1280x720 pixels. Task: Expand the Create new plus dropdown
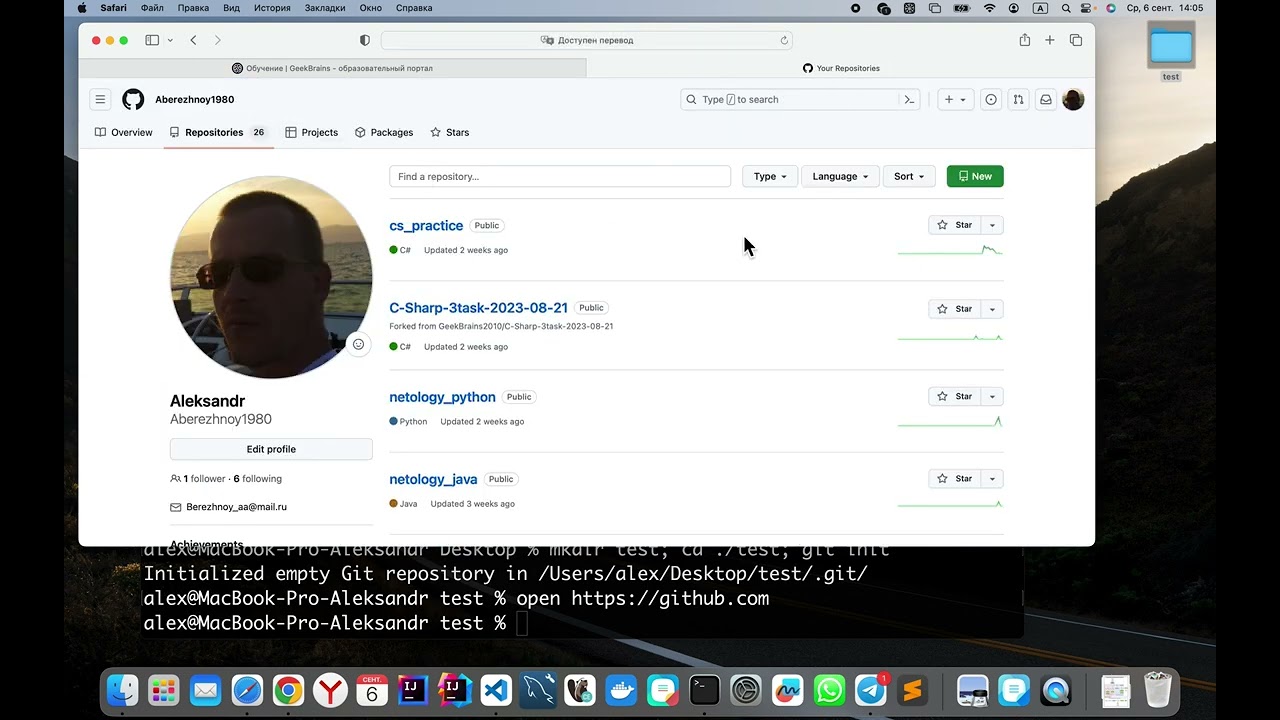tap(955, 100)
